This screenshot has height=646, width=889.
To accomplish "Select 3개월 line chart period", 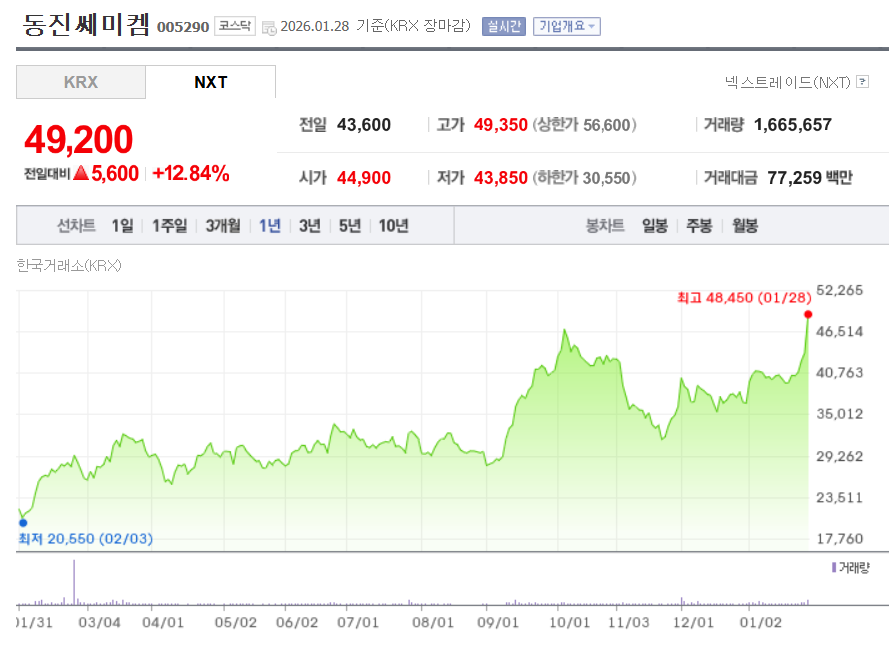I will point(223,226).
